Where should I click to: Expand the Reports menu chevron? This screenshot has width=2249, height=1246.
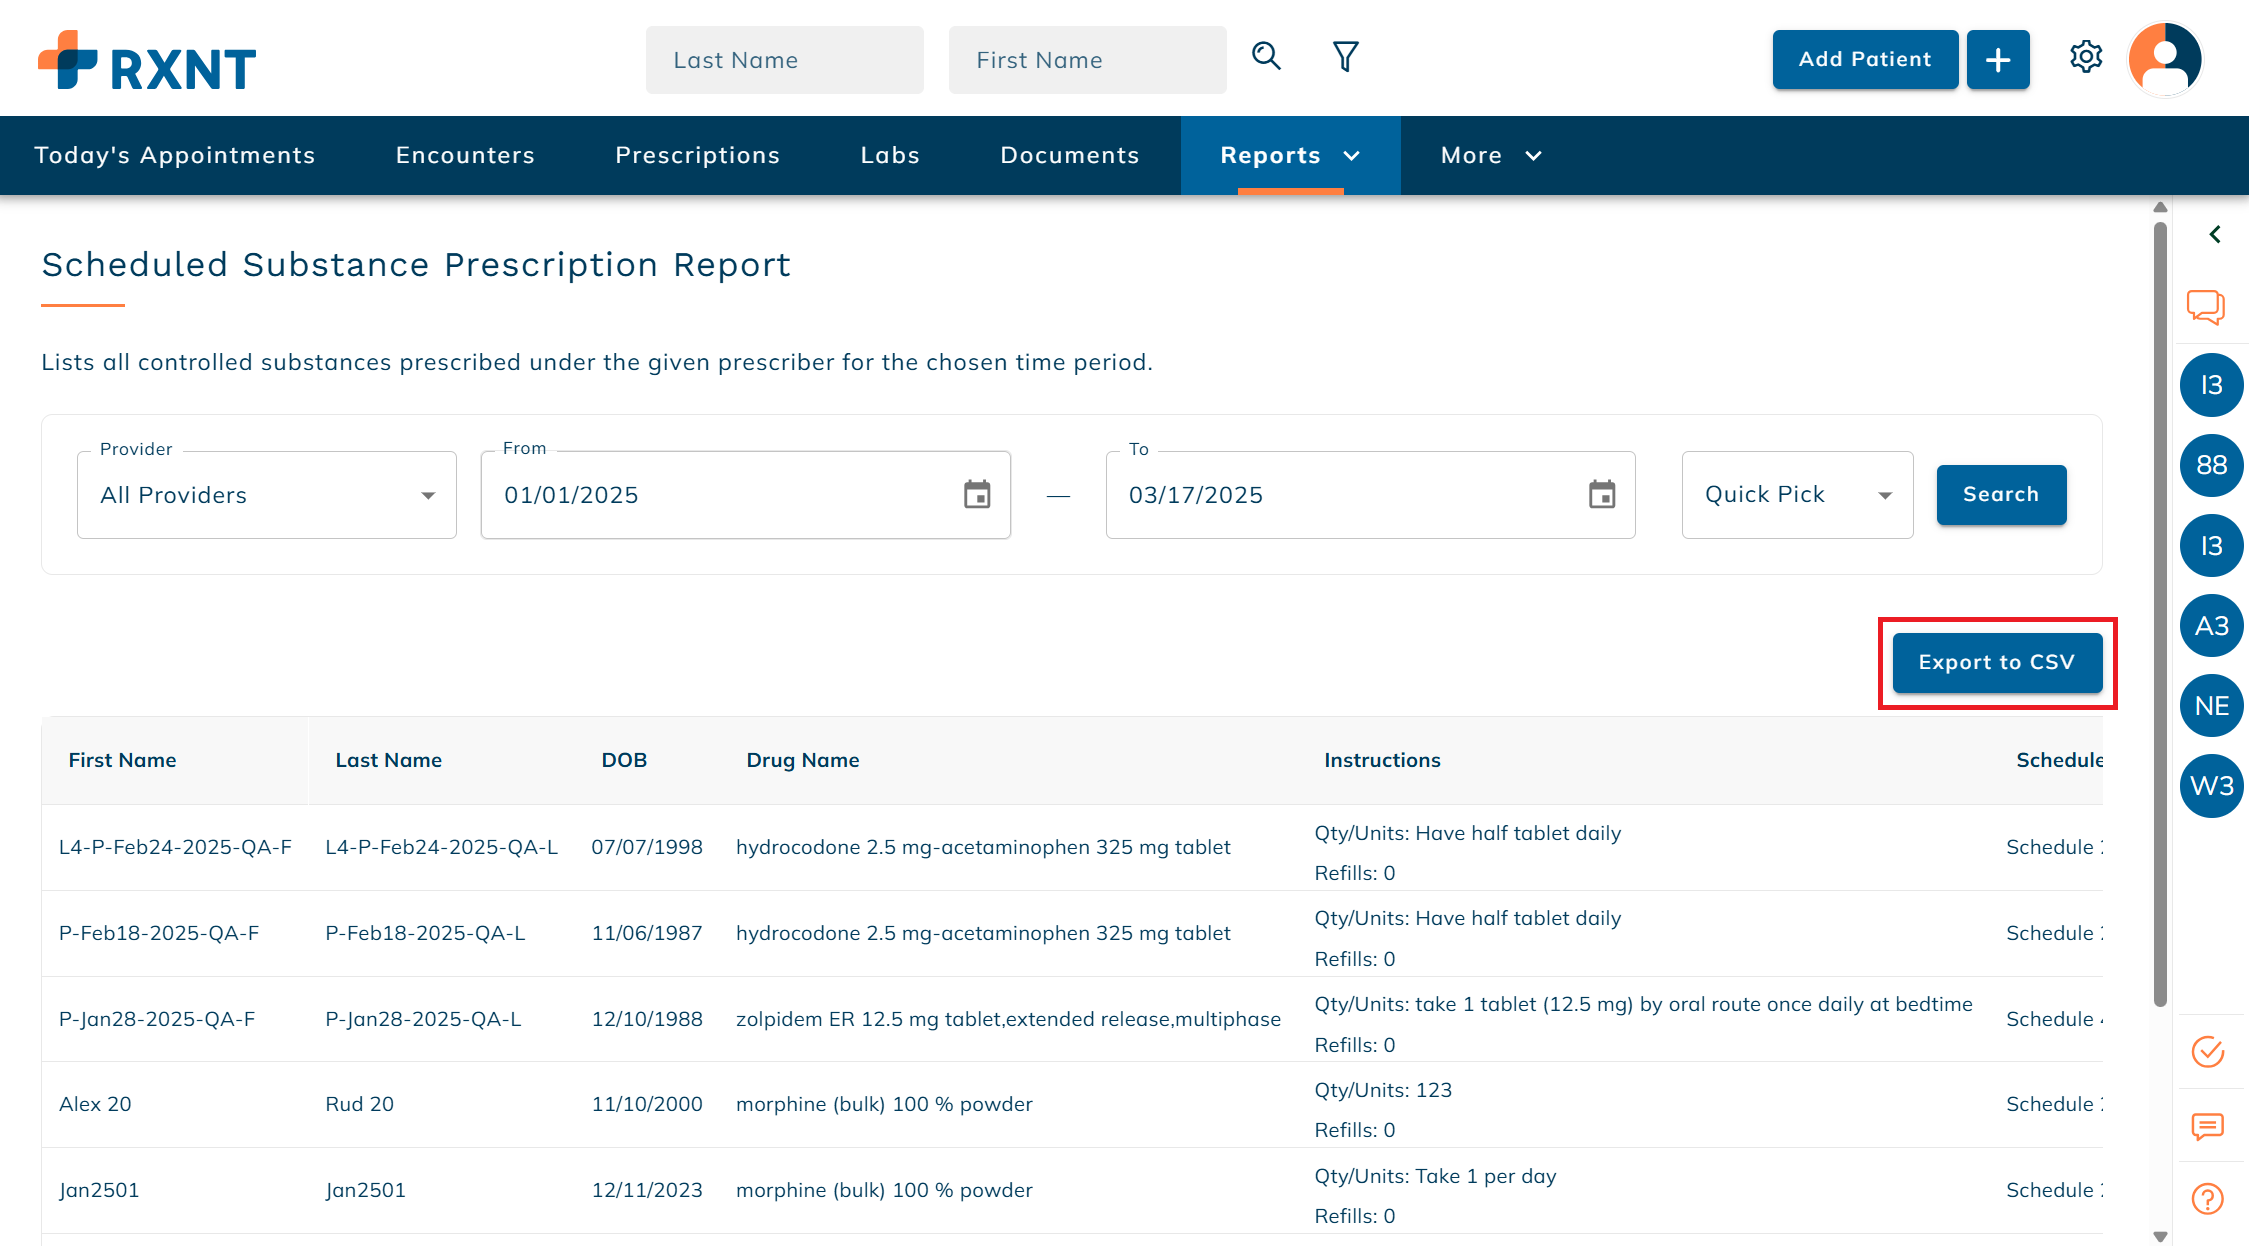(x=1352, y=156)
